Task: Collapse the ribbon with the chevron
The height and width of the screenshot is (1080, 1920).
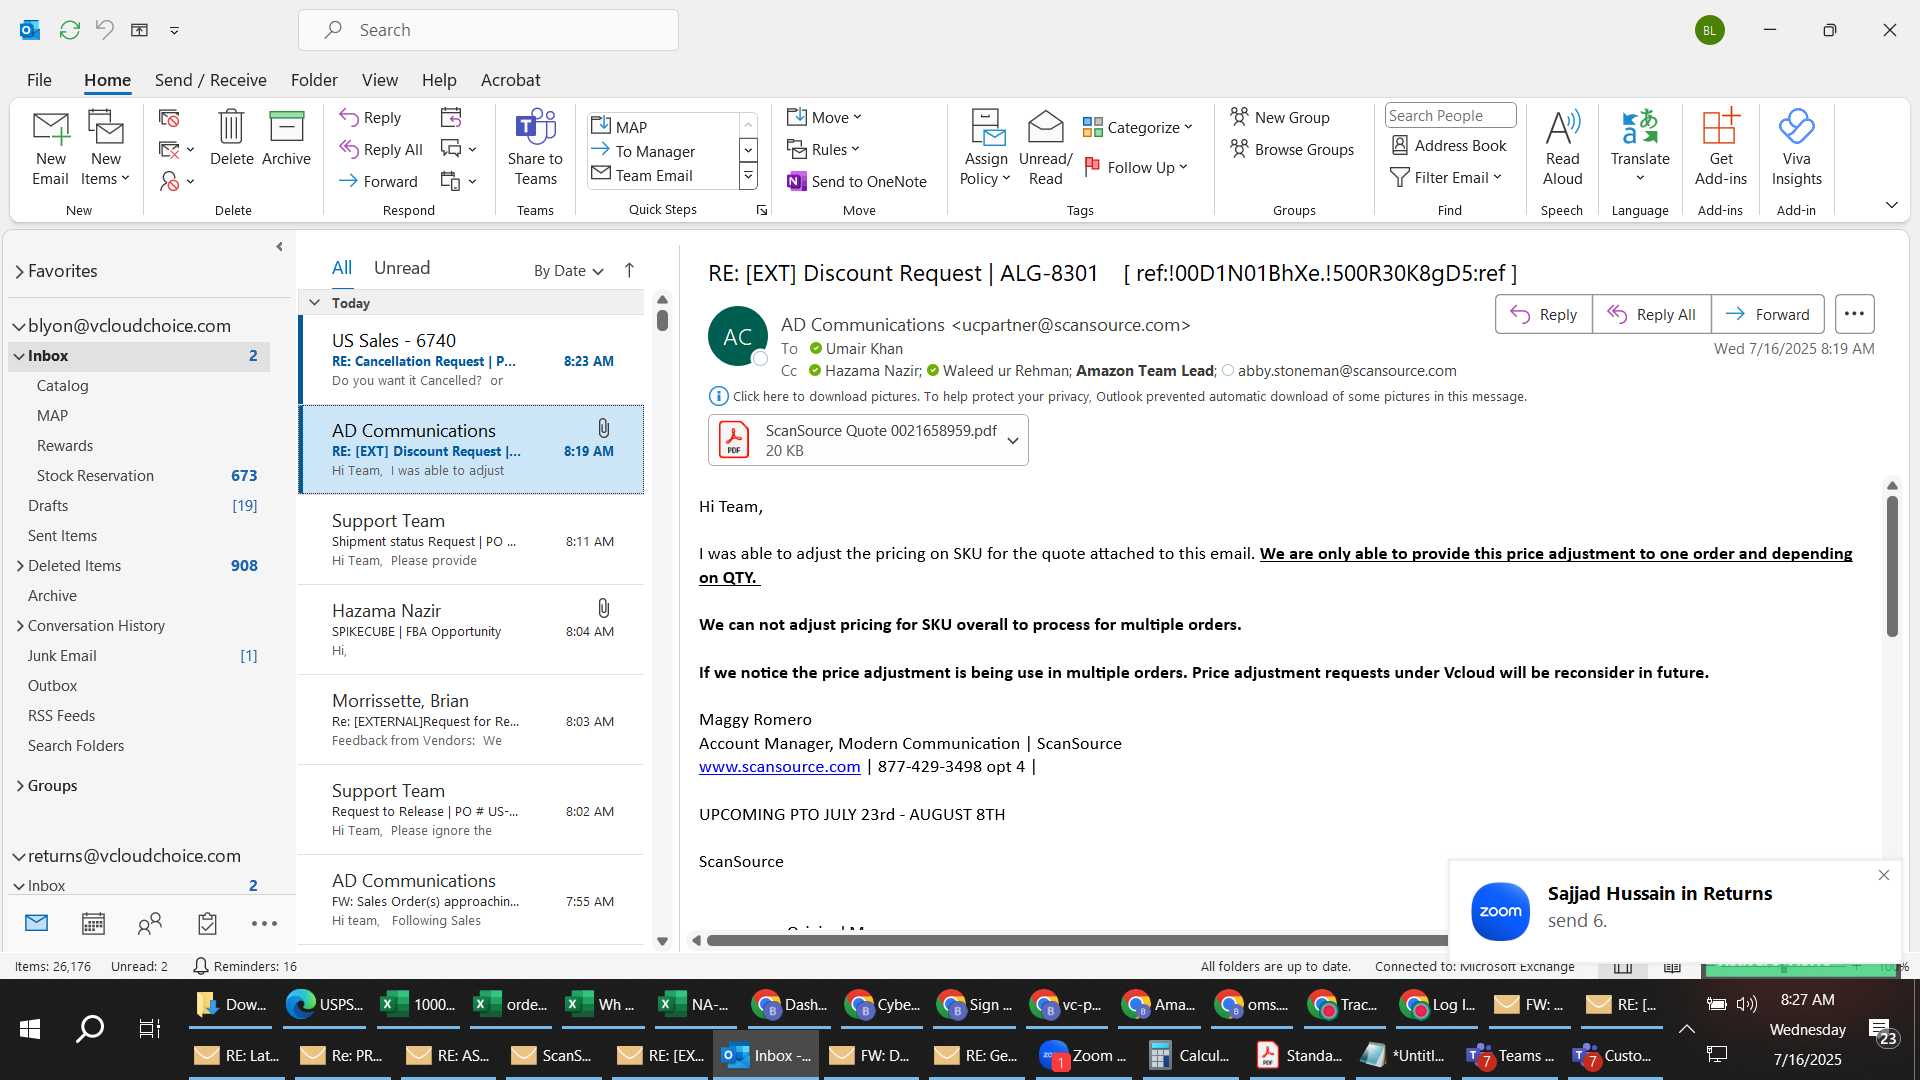Action: point(1891,205)
